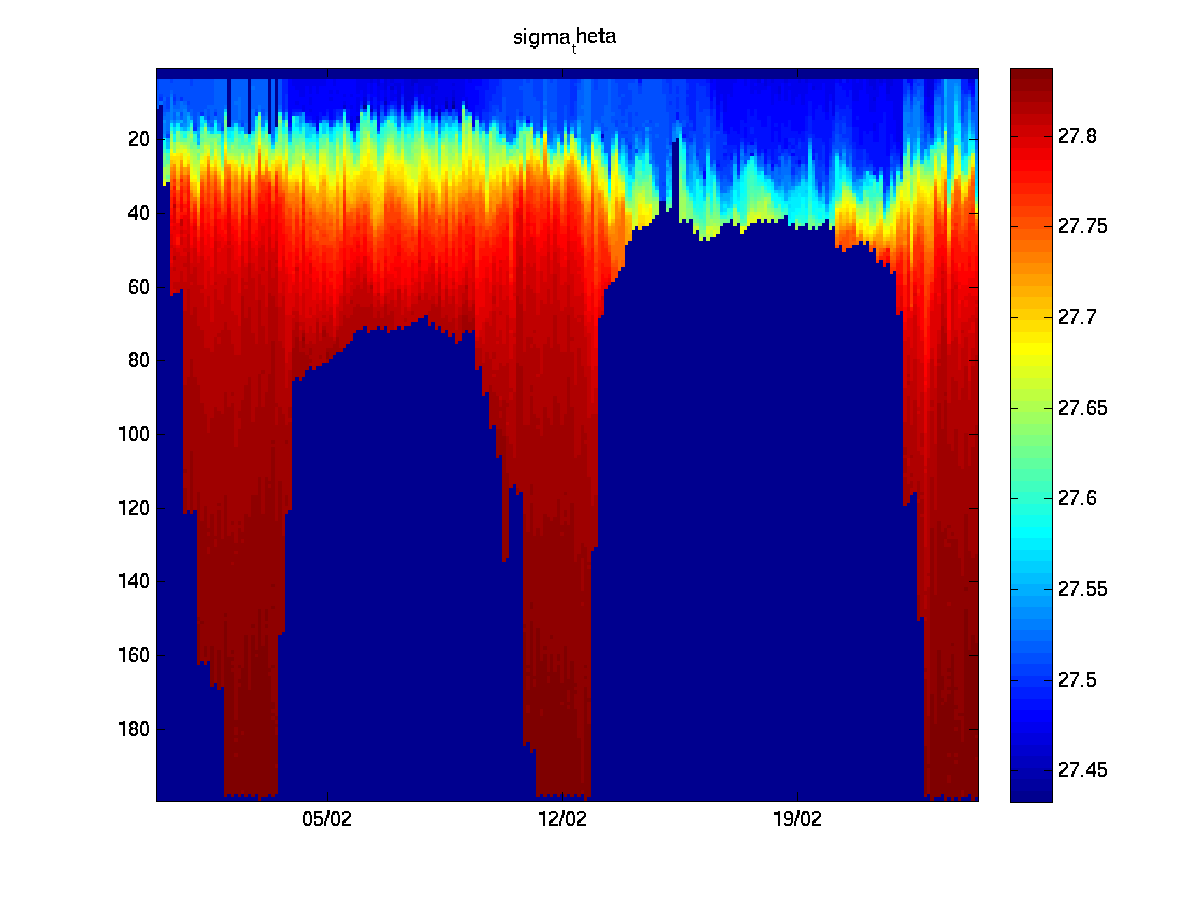The height and width of the screenshot is (900, 1200).
Task: Click the x-axis date label 05/02
Action: 327,820
